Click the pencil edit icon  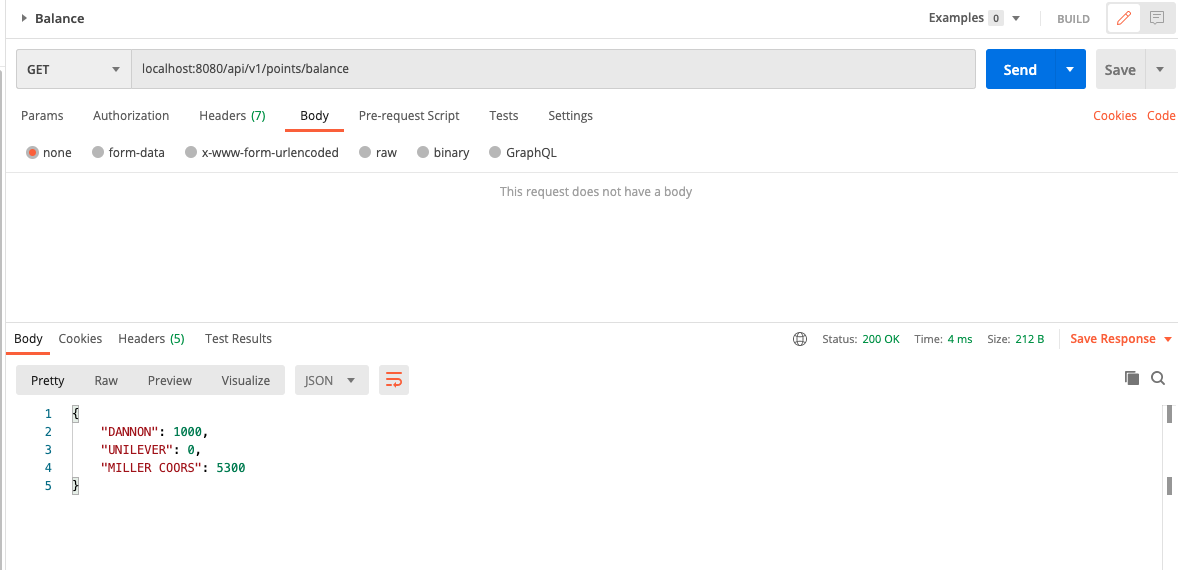point(1124,18)
